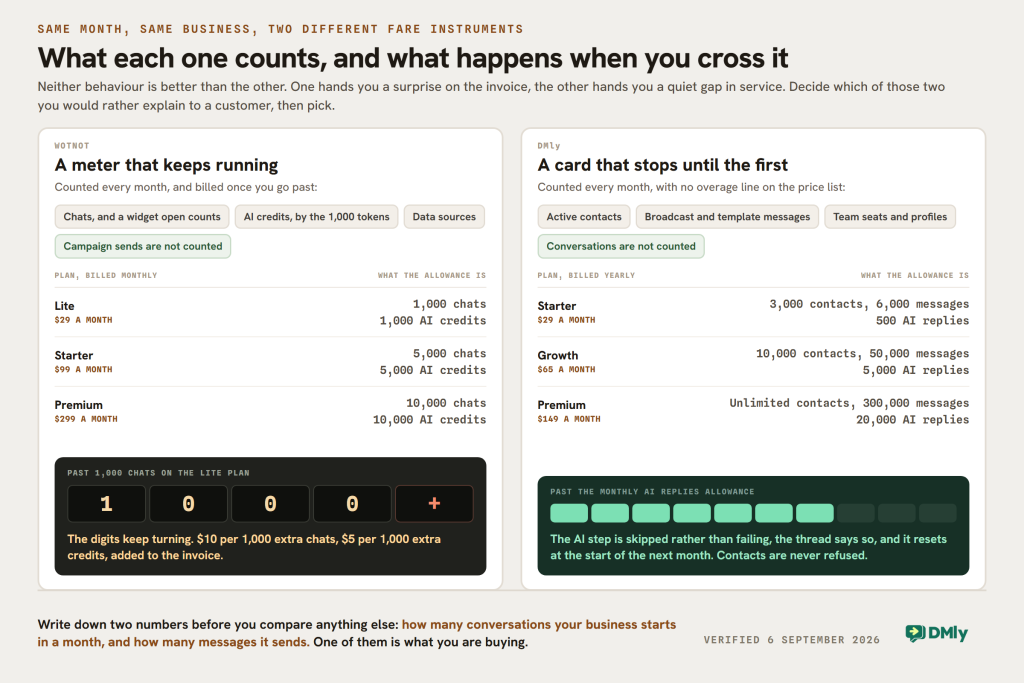Click the WotNot Starter plan name

(74, 355)
